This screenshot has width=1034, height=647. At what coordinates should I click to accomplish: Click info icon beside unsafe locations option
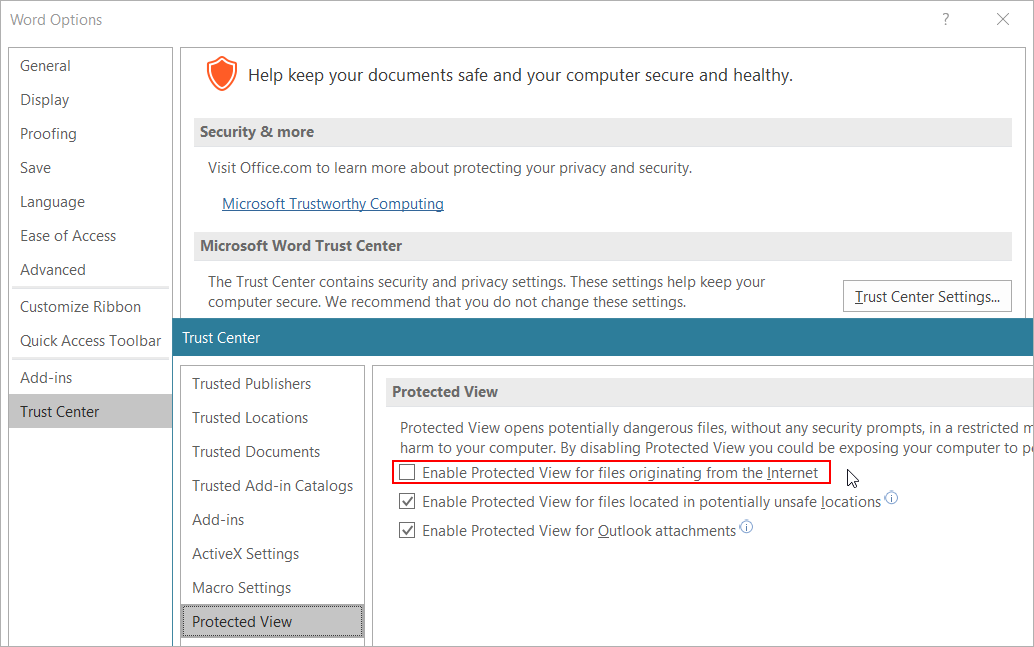[x=891, y=497]
